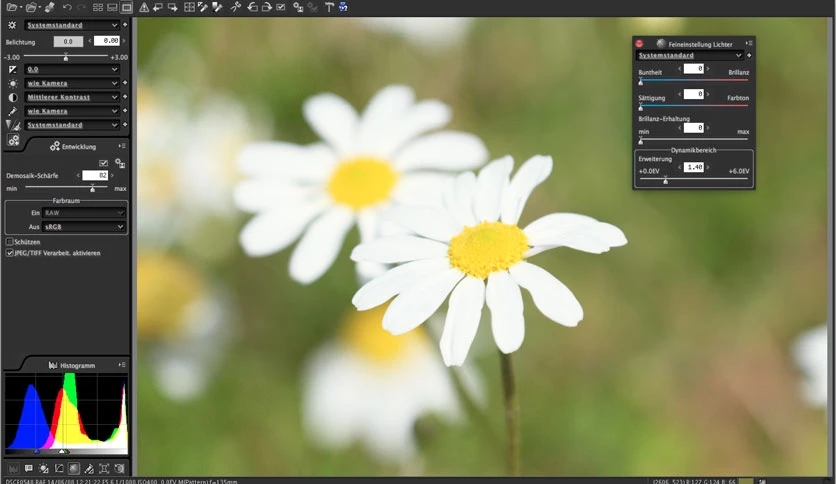Image resolution: width=836 pixels, height=484 pixels.
Task: Open the Aus sRGB color space dropdown
Action: [84, 227]
